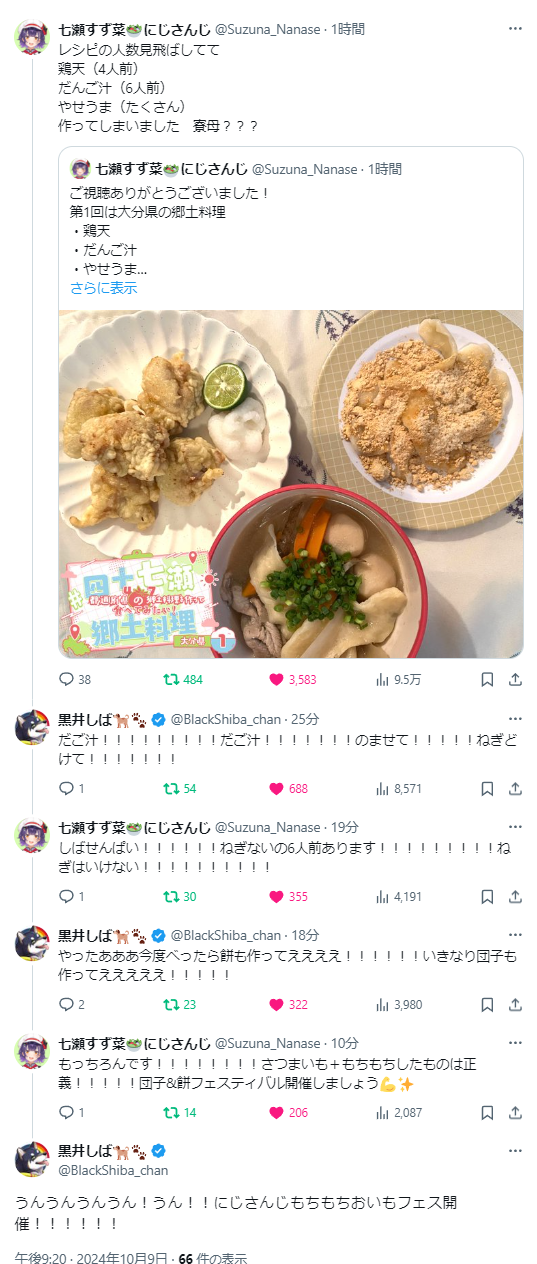Screen dimensions: 537x1264
Task: Retweet the reply showing 30 retweets
Action: coord(180,896)
